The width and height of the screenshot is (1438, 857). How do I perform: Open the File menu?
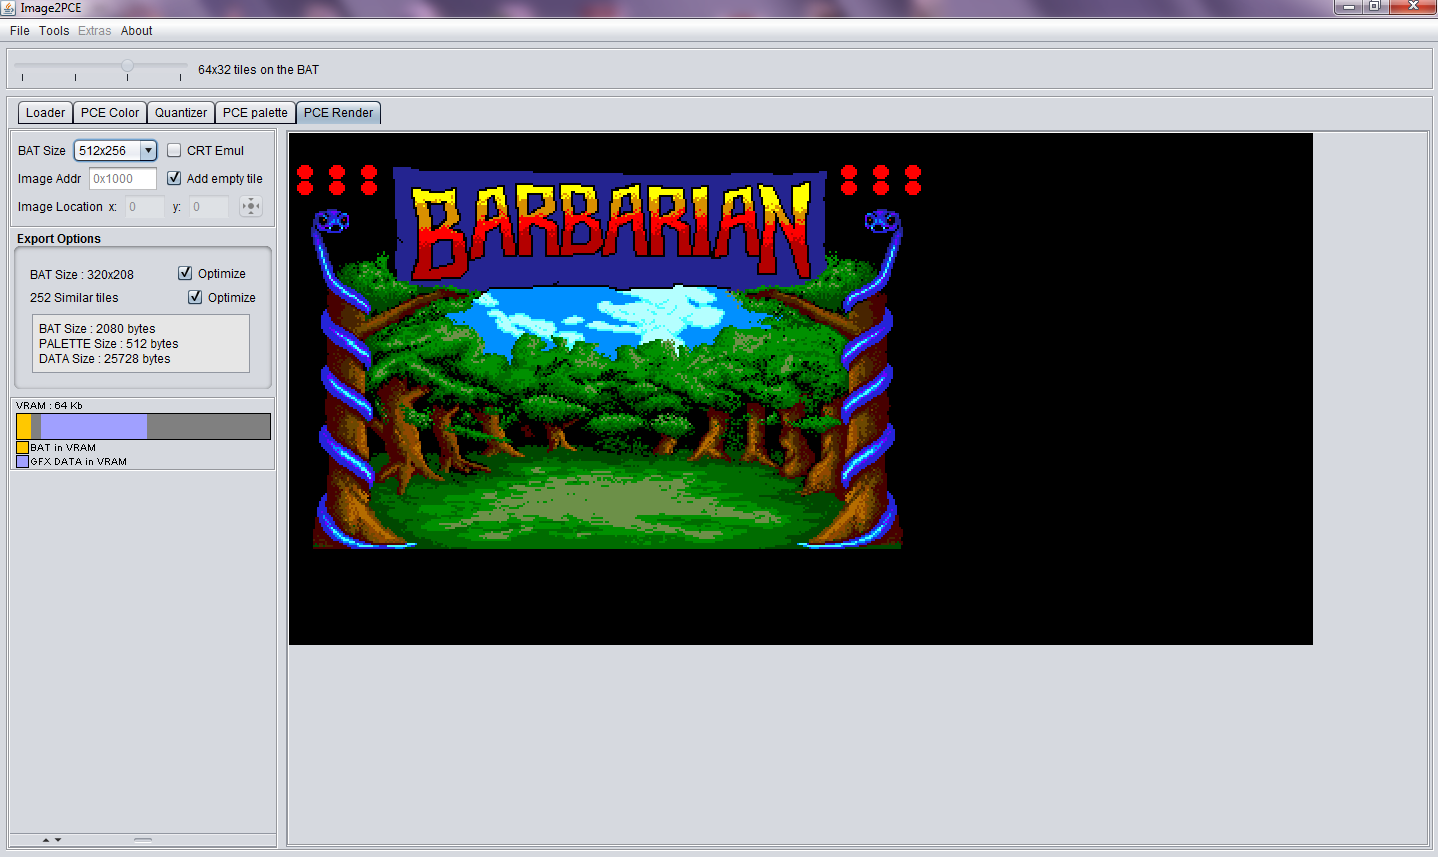coord(20,31)
